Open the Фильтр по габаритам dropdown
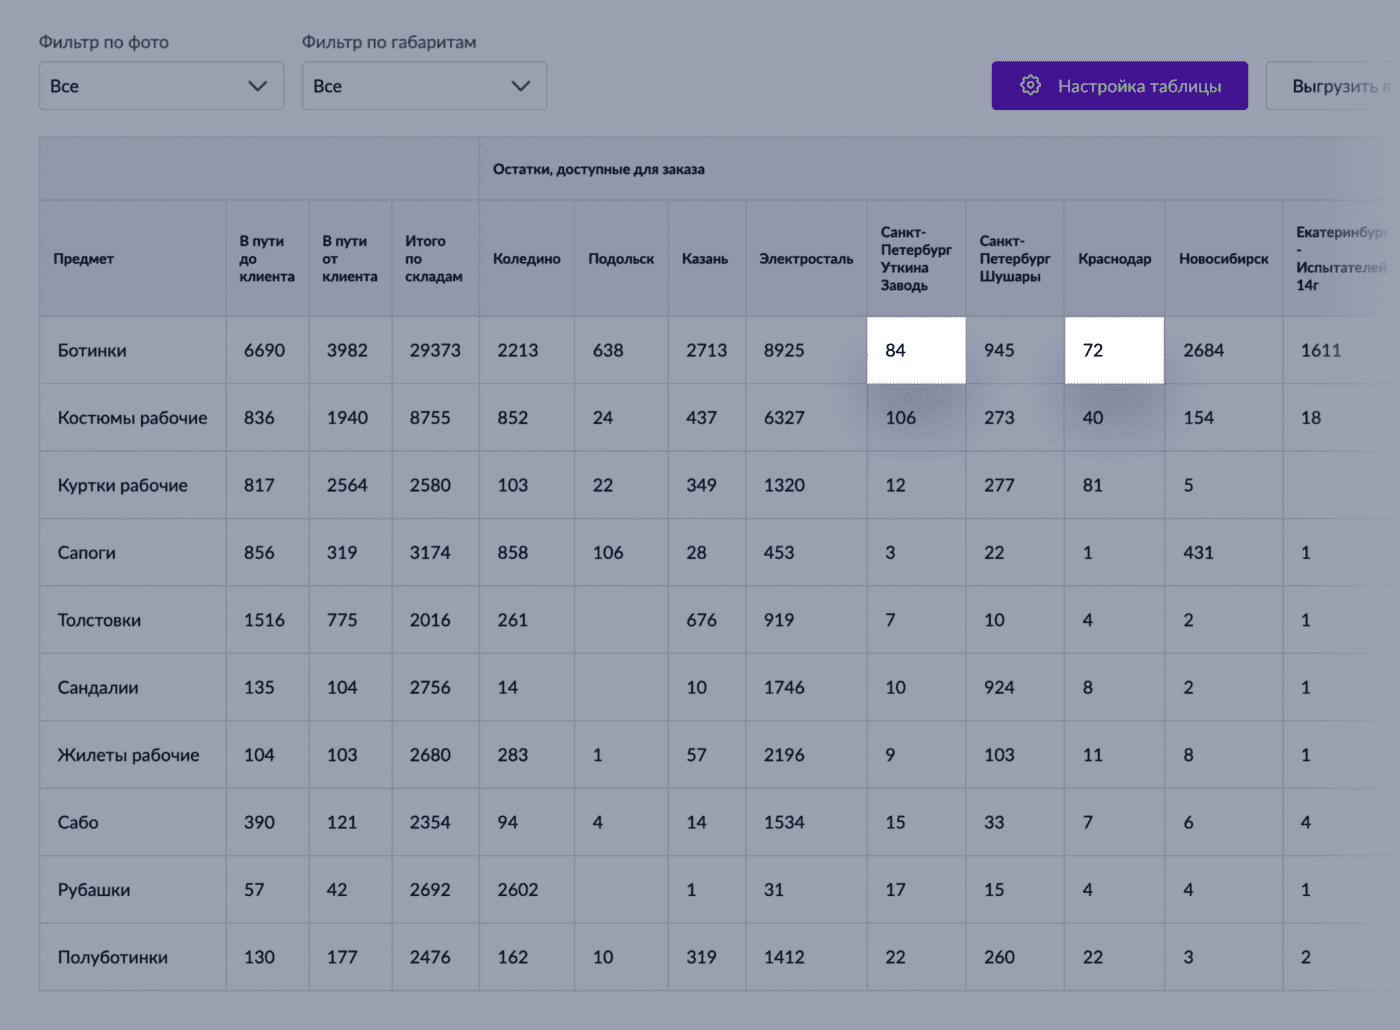This screenshot has width=1400, height=1030. pos(424,86)
